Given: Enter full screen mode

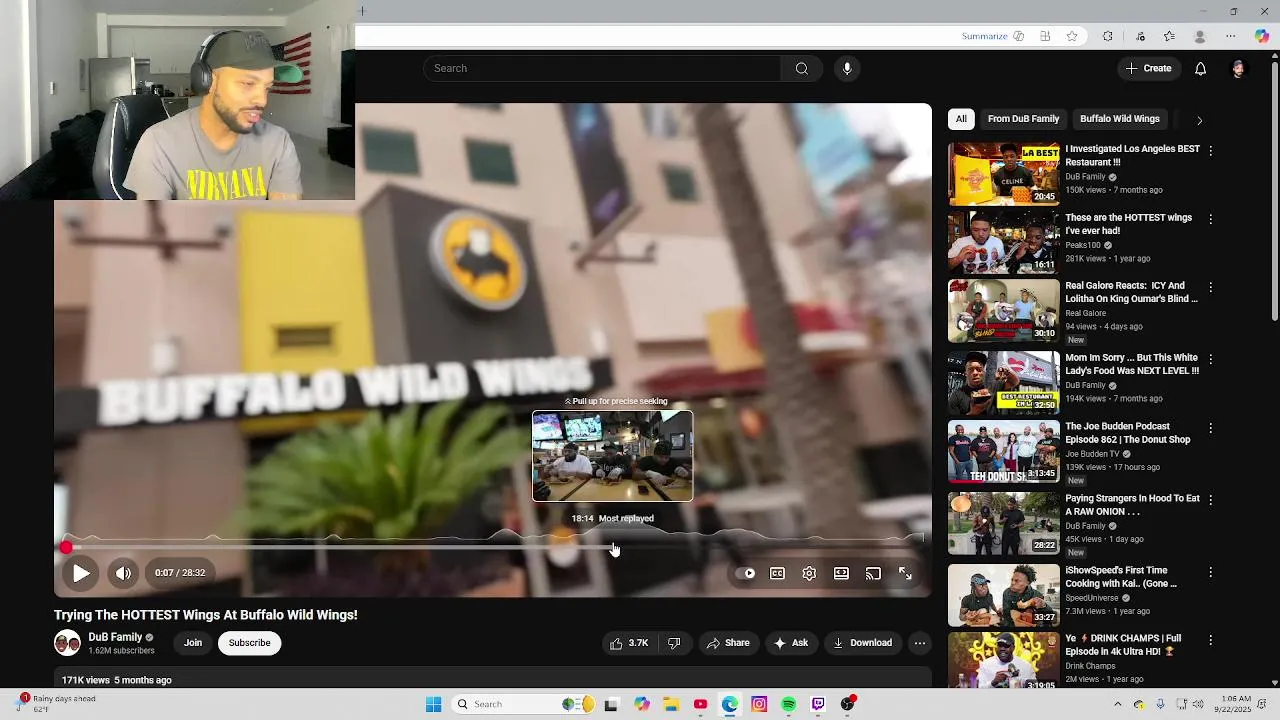Looking at the screenshot, I should click(x=905, y=573).
